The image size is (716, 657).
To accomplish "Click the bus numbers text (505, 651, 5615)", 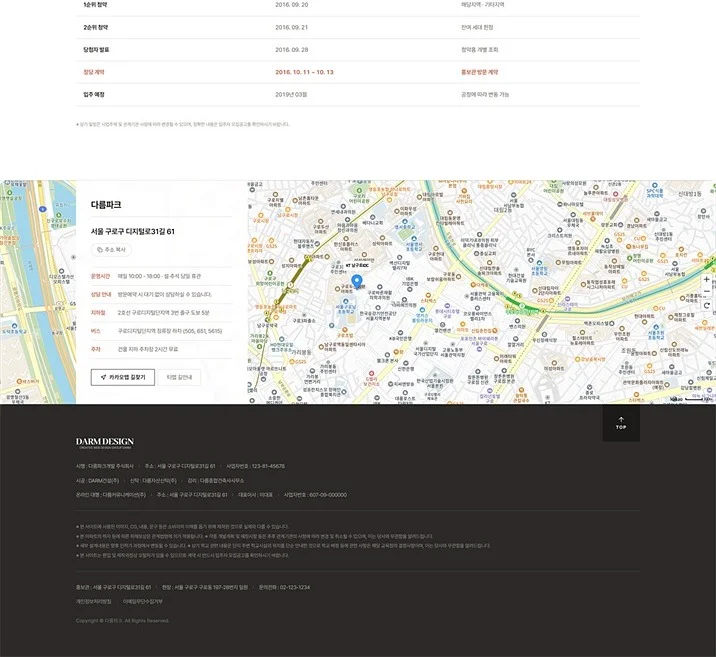I will (202, 331).
